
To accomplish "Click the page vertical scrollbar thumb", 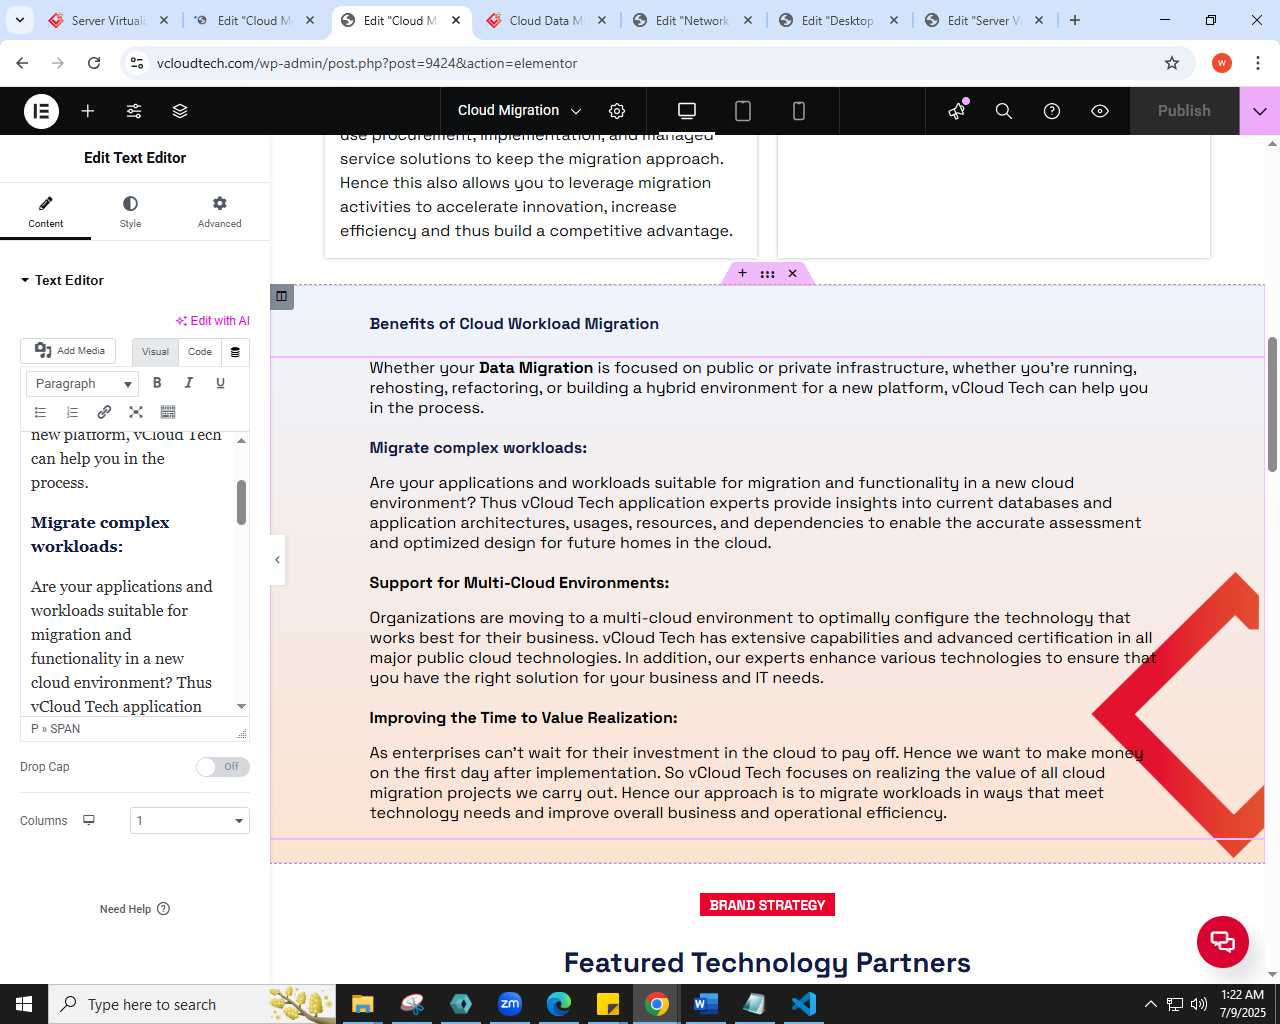I will pyautogui.click(x=1272, y=404).
